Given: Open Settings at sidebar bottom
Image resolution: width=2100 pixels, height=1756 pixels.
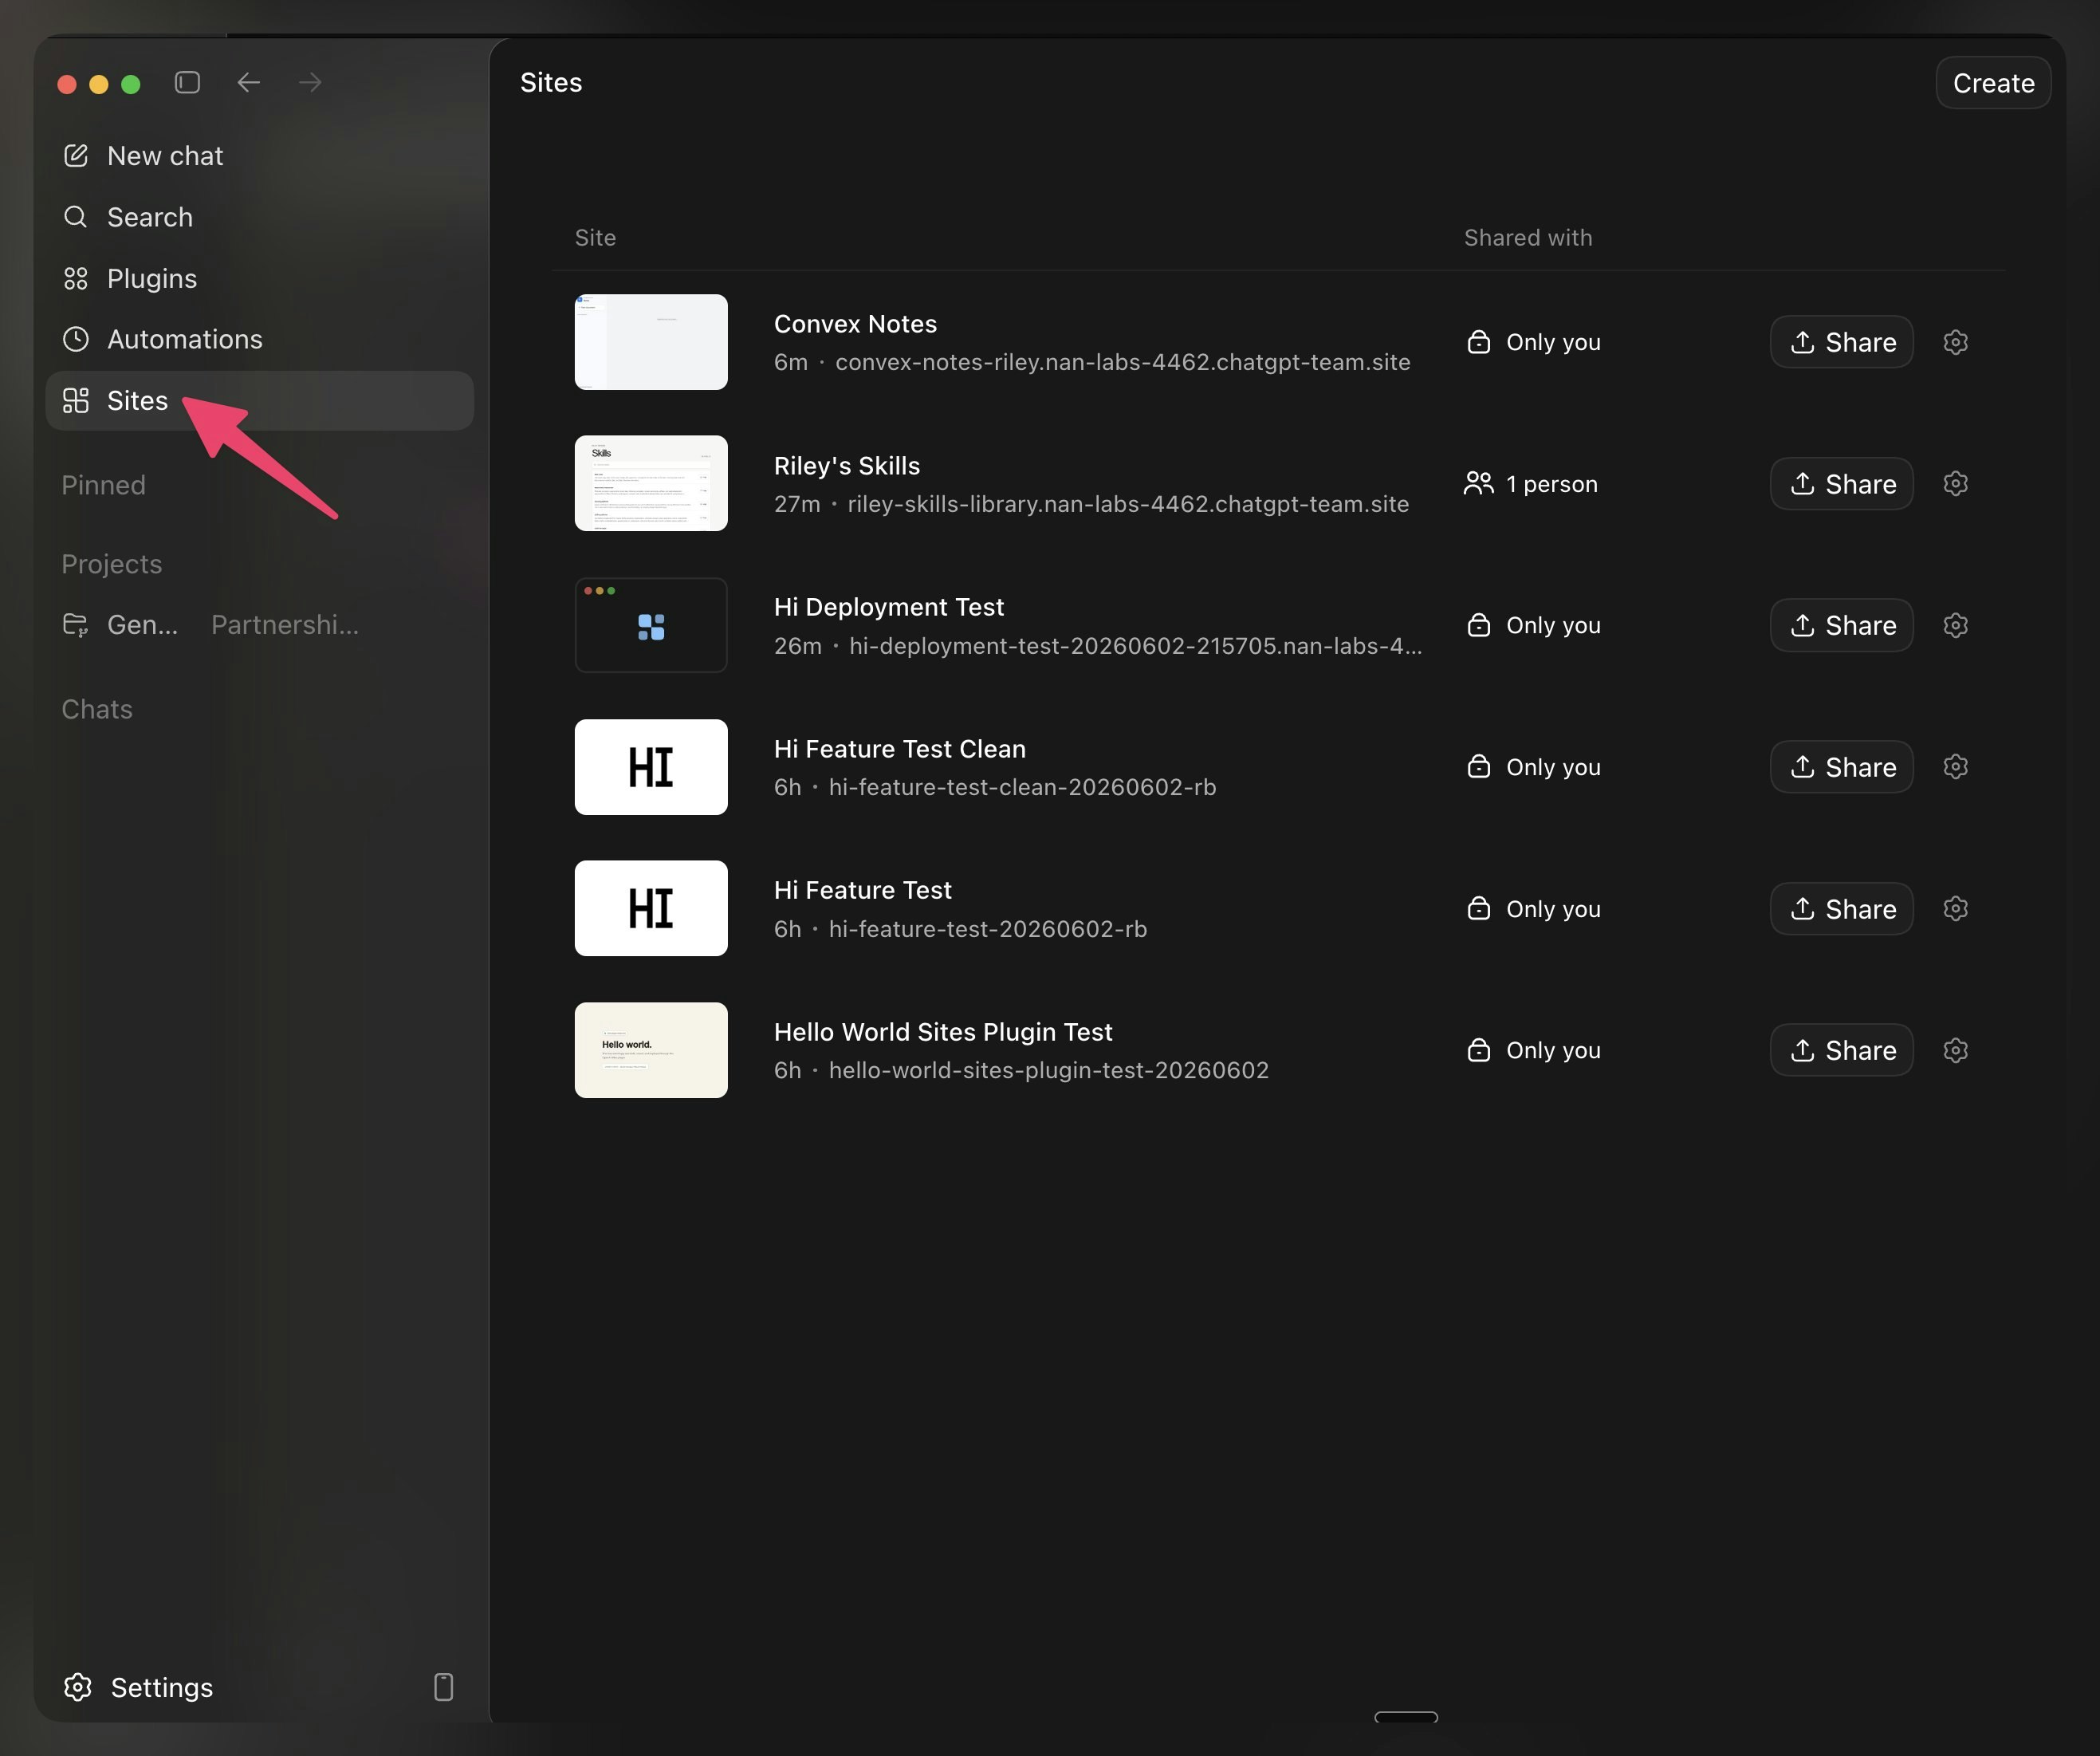Looking at the screenshot, I should point(138,1687).
